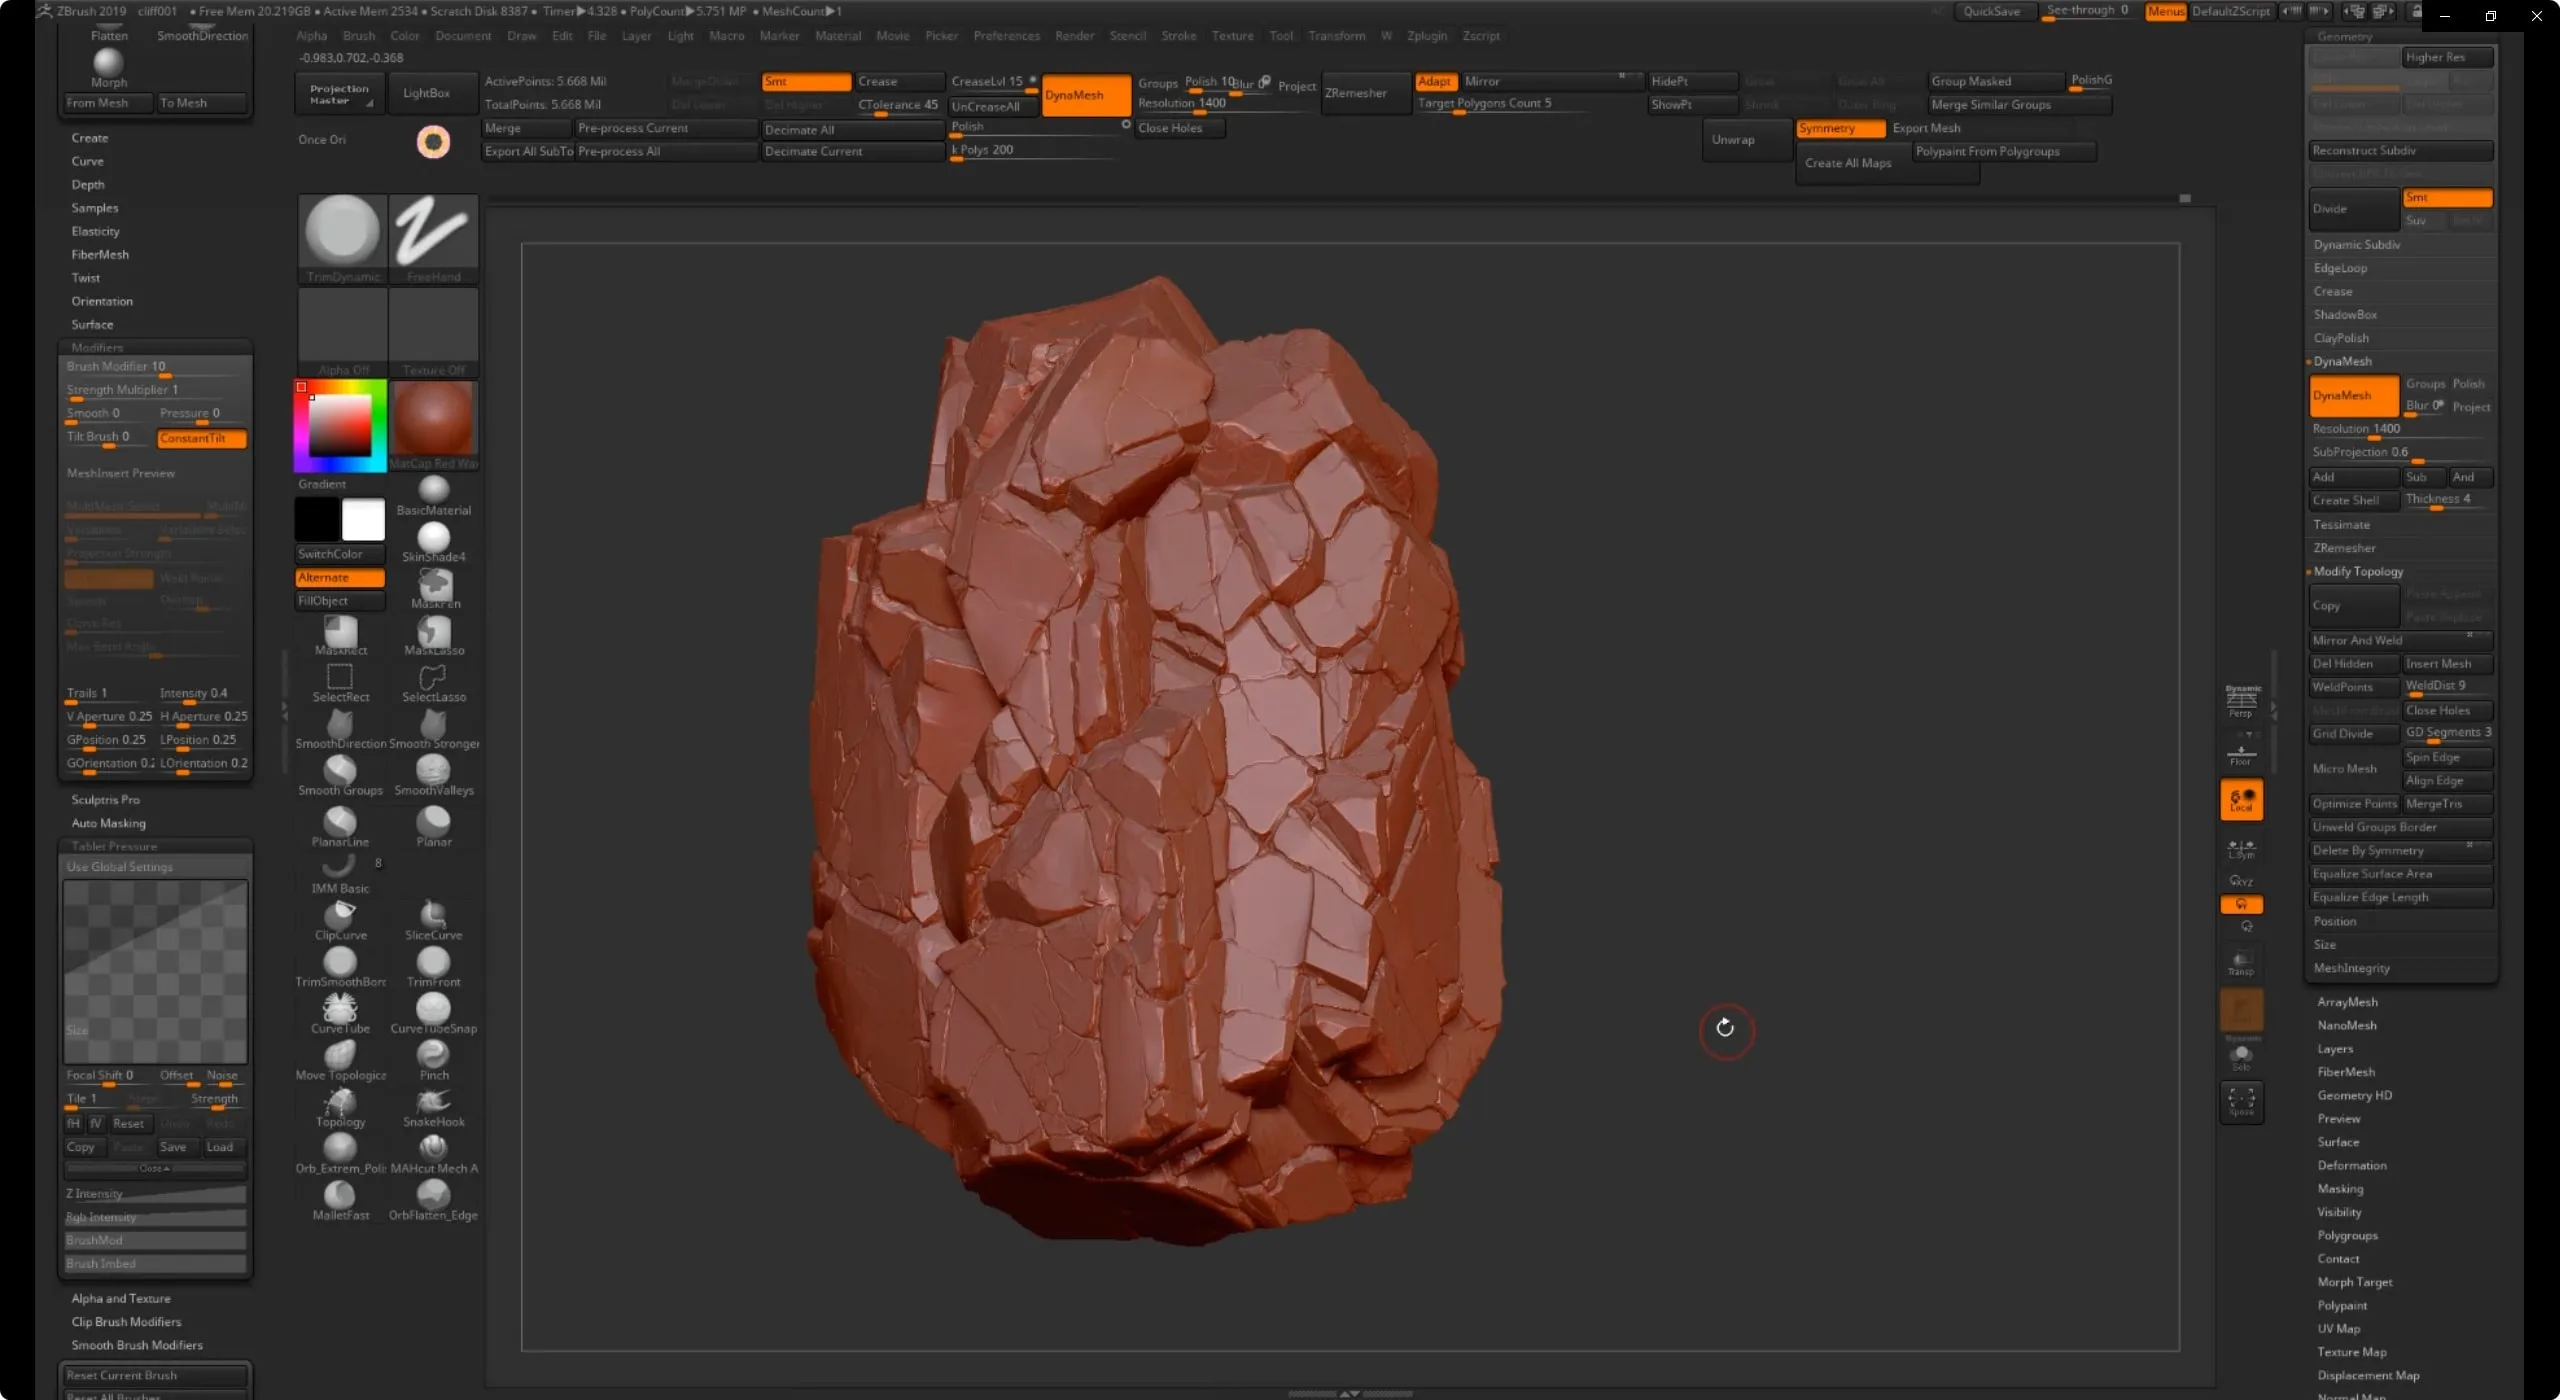Pick the Pinch brush
2560x1400 pixels.
tap(433, 1055)
